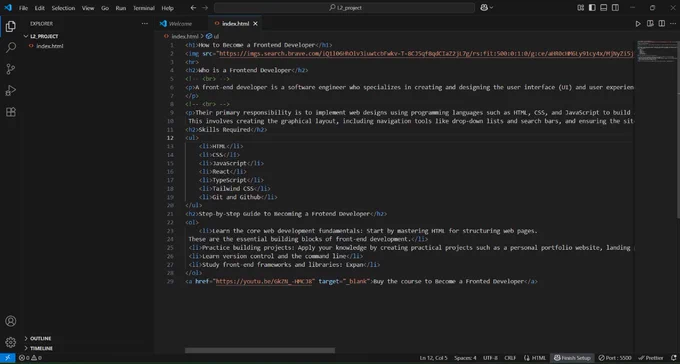Open Explorer Views and More Actions ellipsis
Image resolution: width=680 pixels, height=364 pixels.
tap(144, 24)
